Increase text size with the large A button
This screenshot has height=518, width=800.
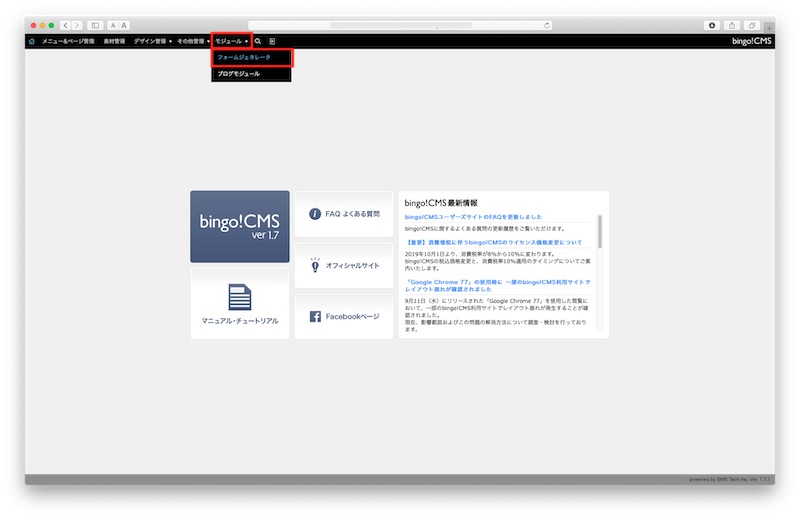124,25
